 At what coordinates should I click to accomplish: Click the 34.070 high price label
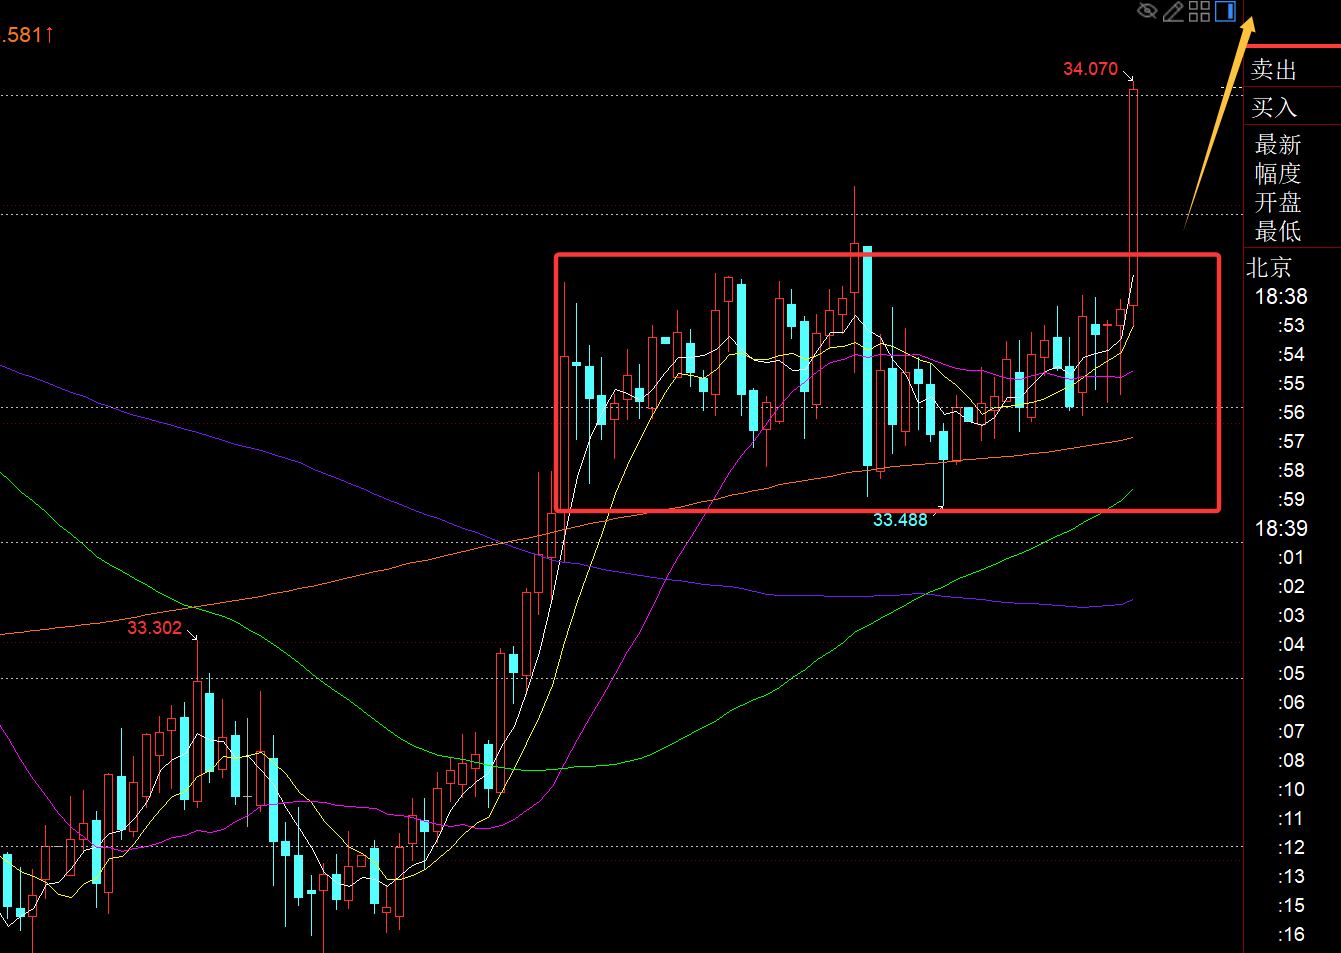1090,69
